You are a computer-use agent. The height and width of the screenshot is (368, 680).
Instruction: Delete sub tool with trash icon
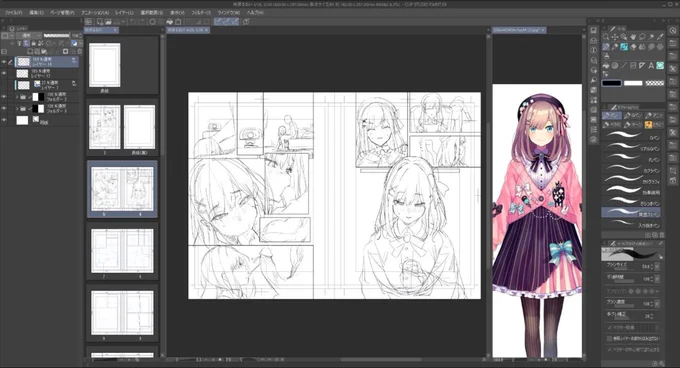[662, 234]
